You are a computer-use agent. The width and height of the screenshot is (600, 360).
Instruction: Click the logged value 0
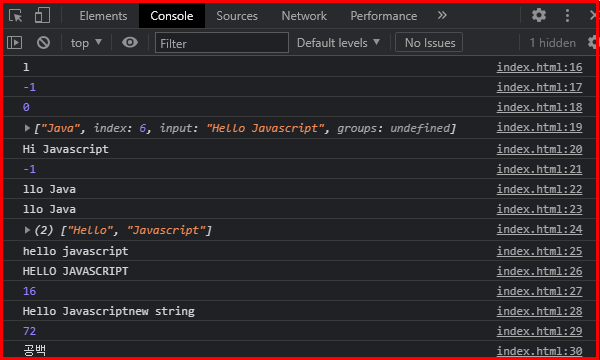click(x=26, y=107)
